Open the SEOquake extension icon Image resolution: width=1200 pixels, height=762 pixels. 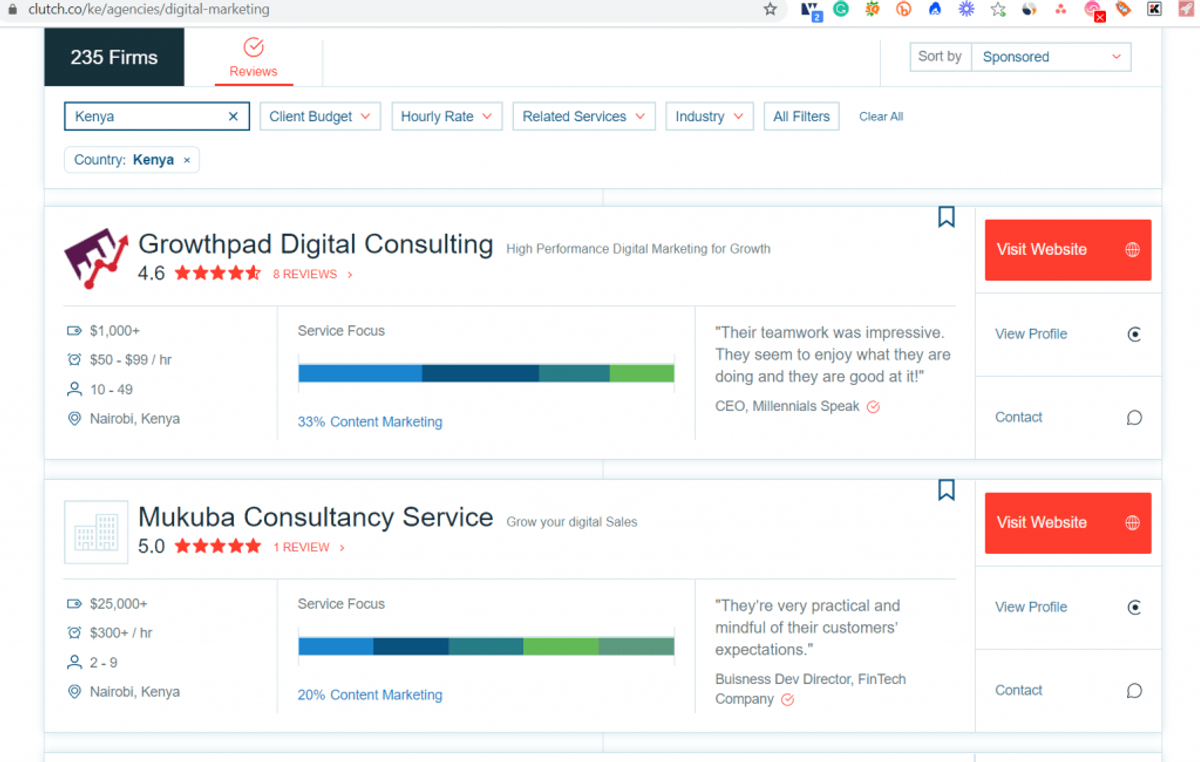click(x=872, y=9)
